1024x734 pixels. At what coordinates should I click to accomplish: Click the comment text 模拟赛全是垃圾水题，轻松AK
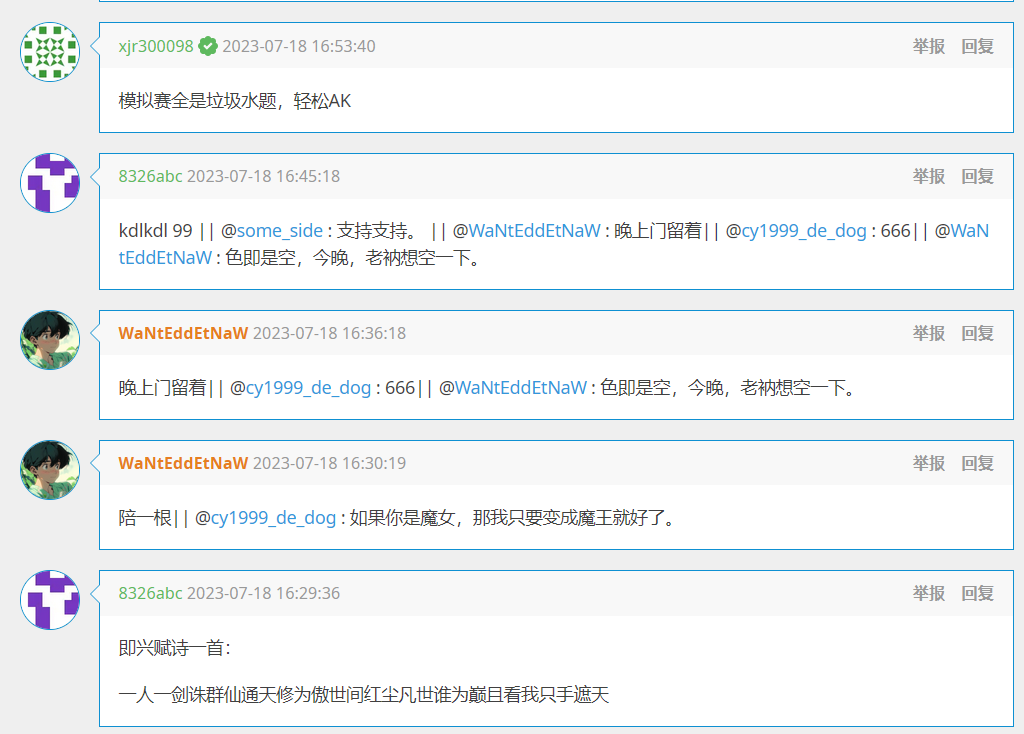[234, 101]
